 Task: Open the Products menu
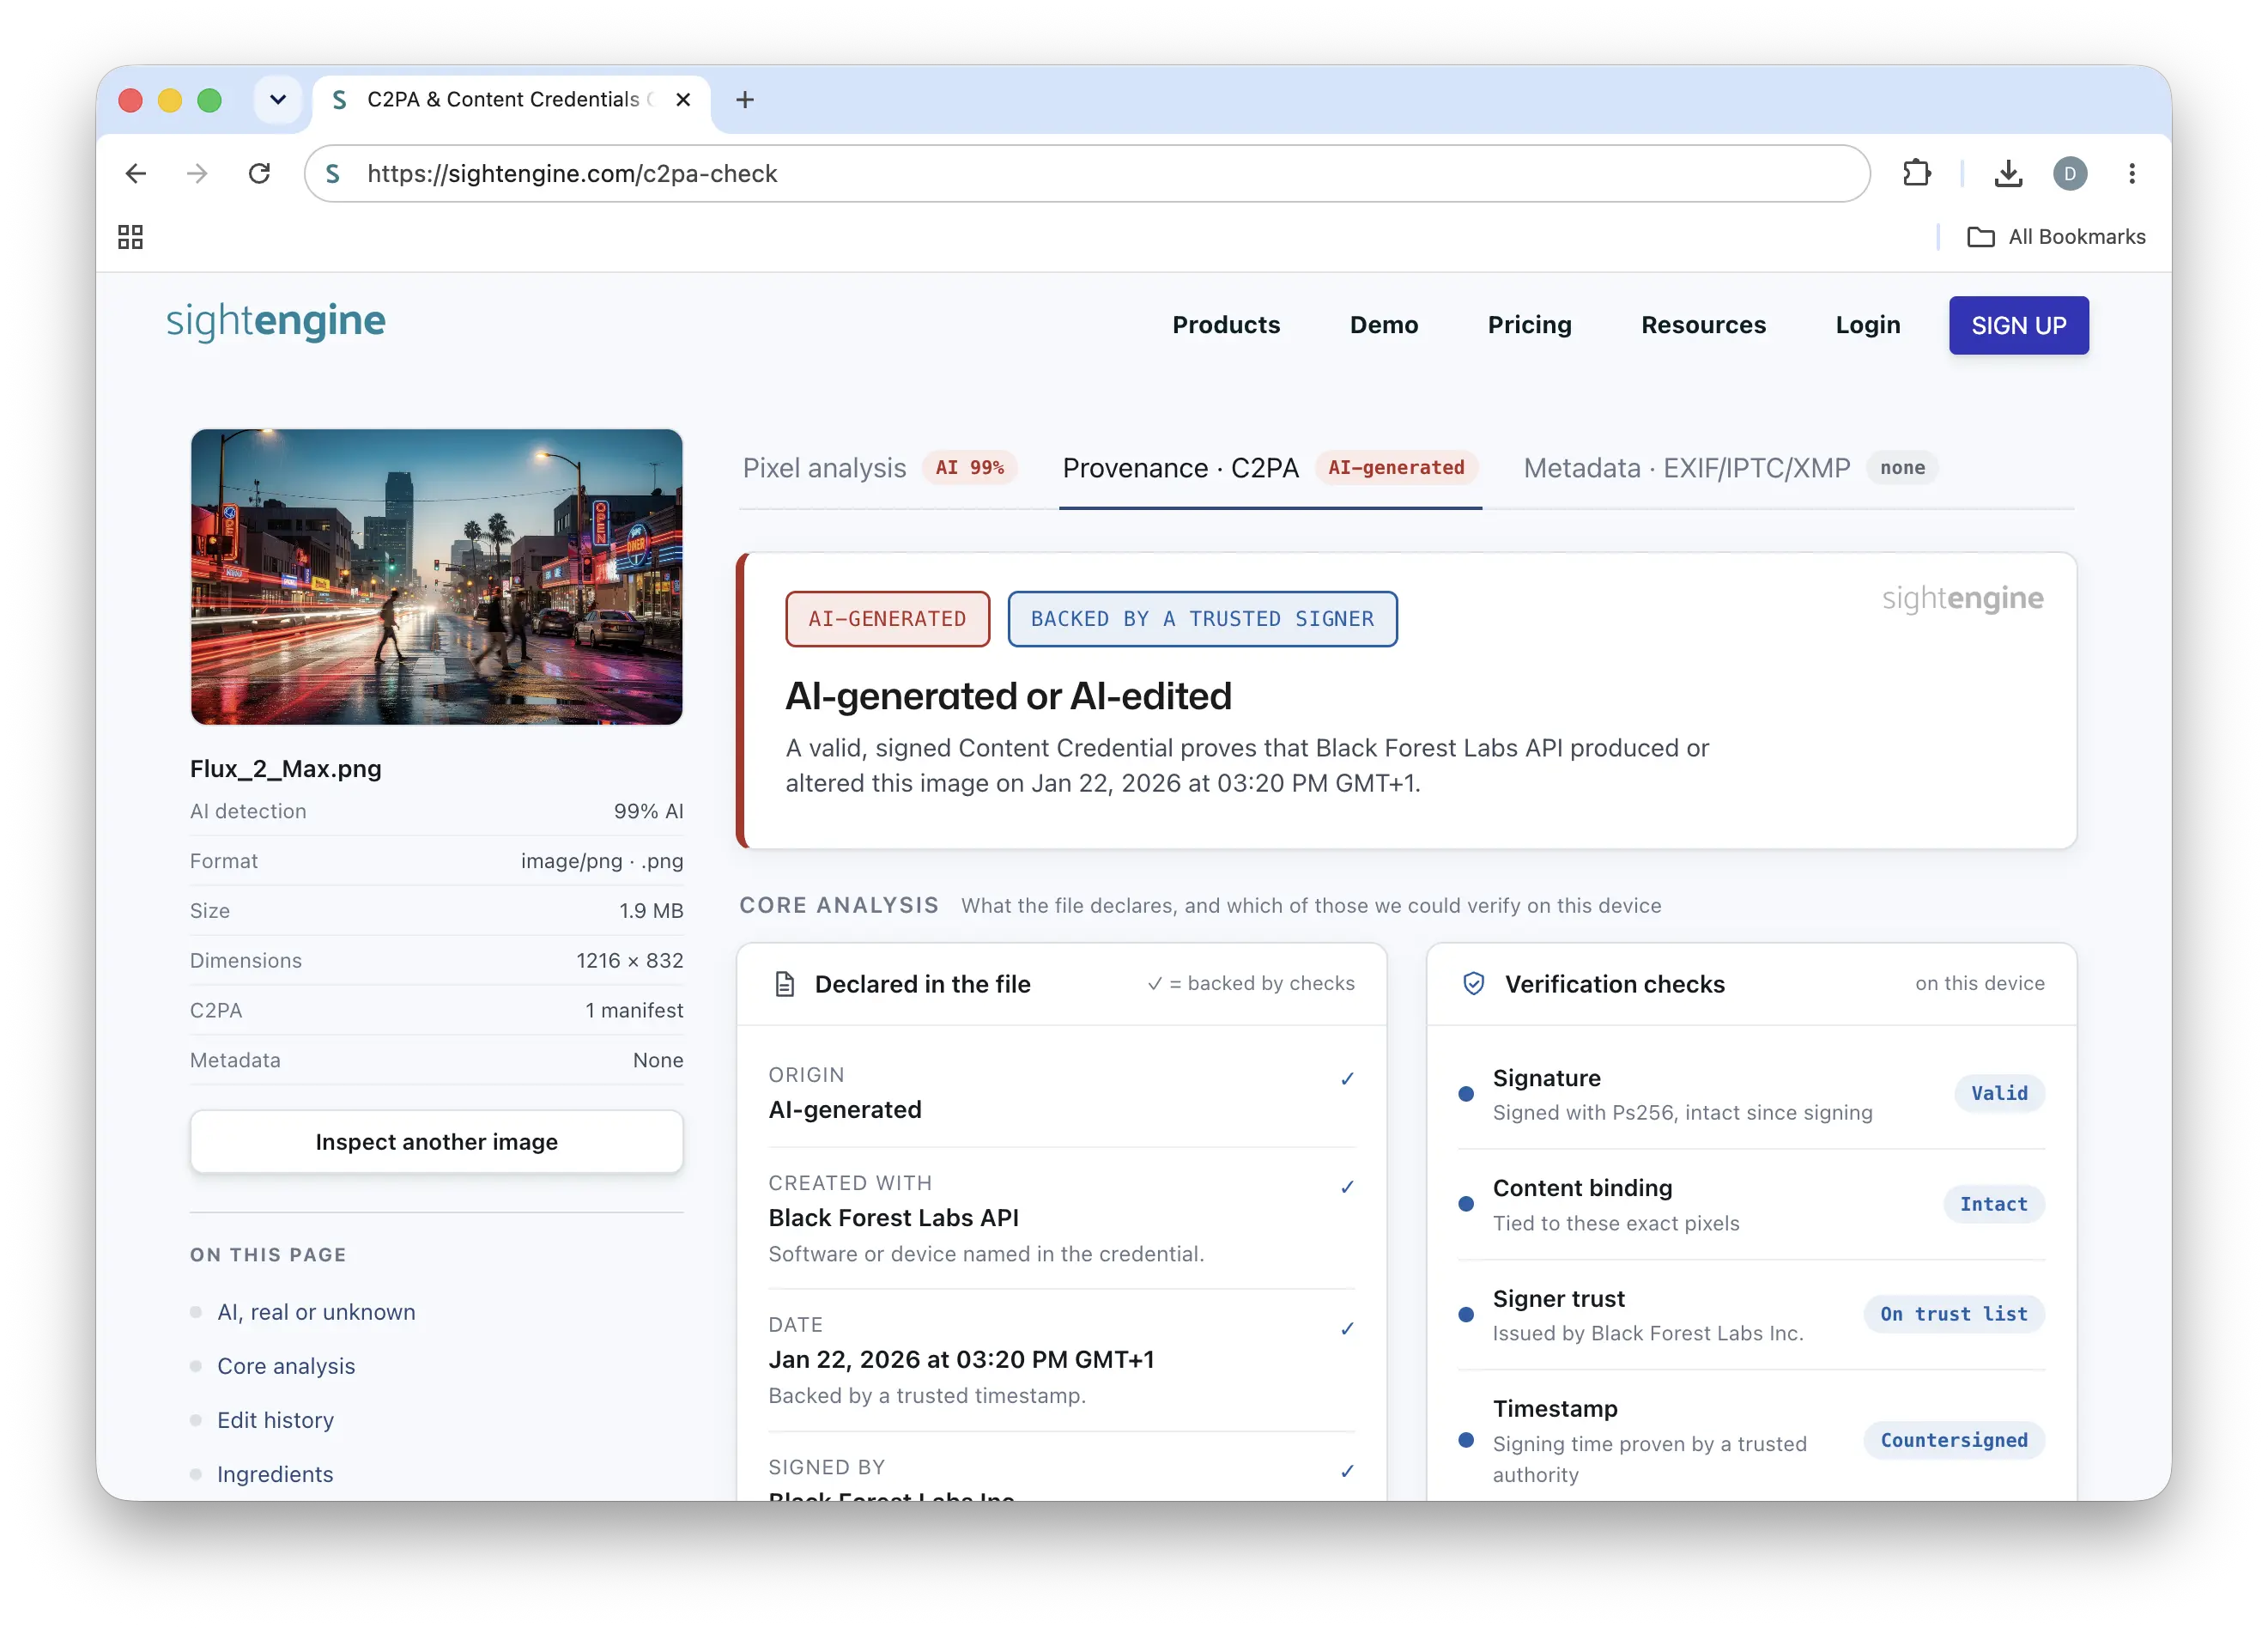click(1226, 325)
